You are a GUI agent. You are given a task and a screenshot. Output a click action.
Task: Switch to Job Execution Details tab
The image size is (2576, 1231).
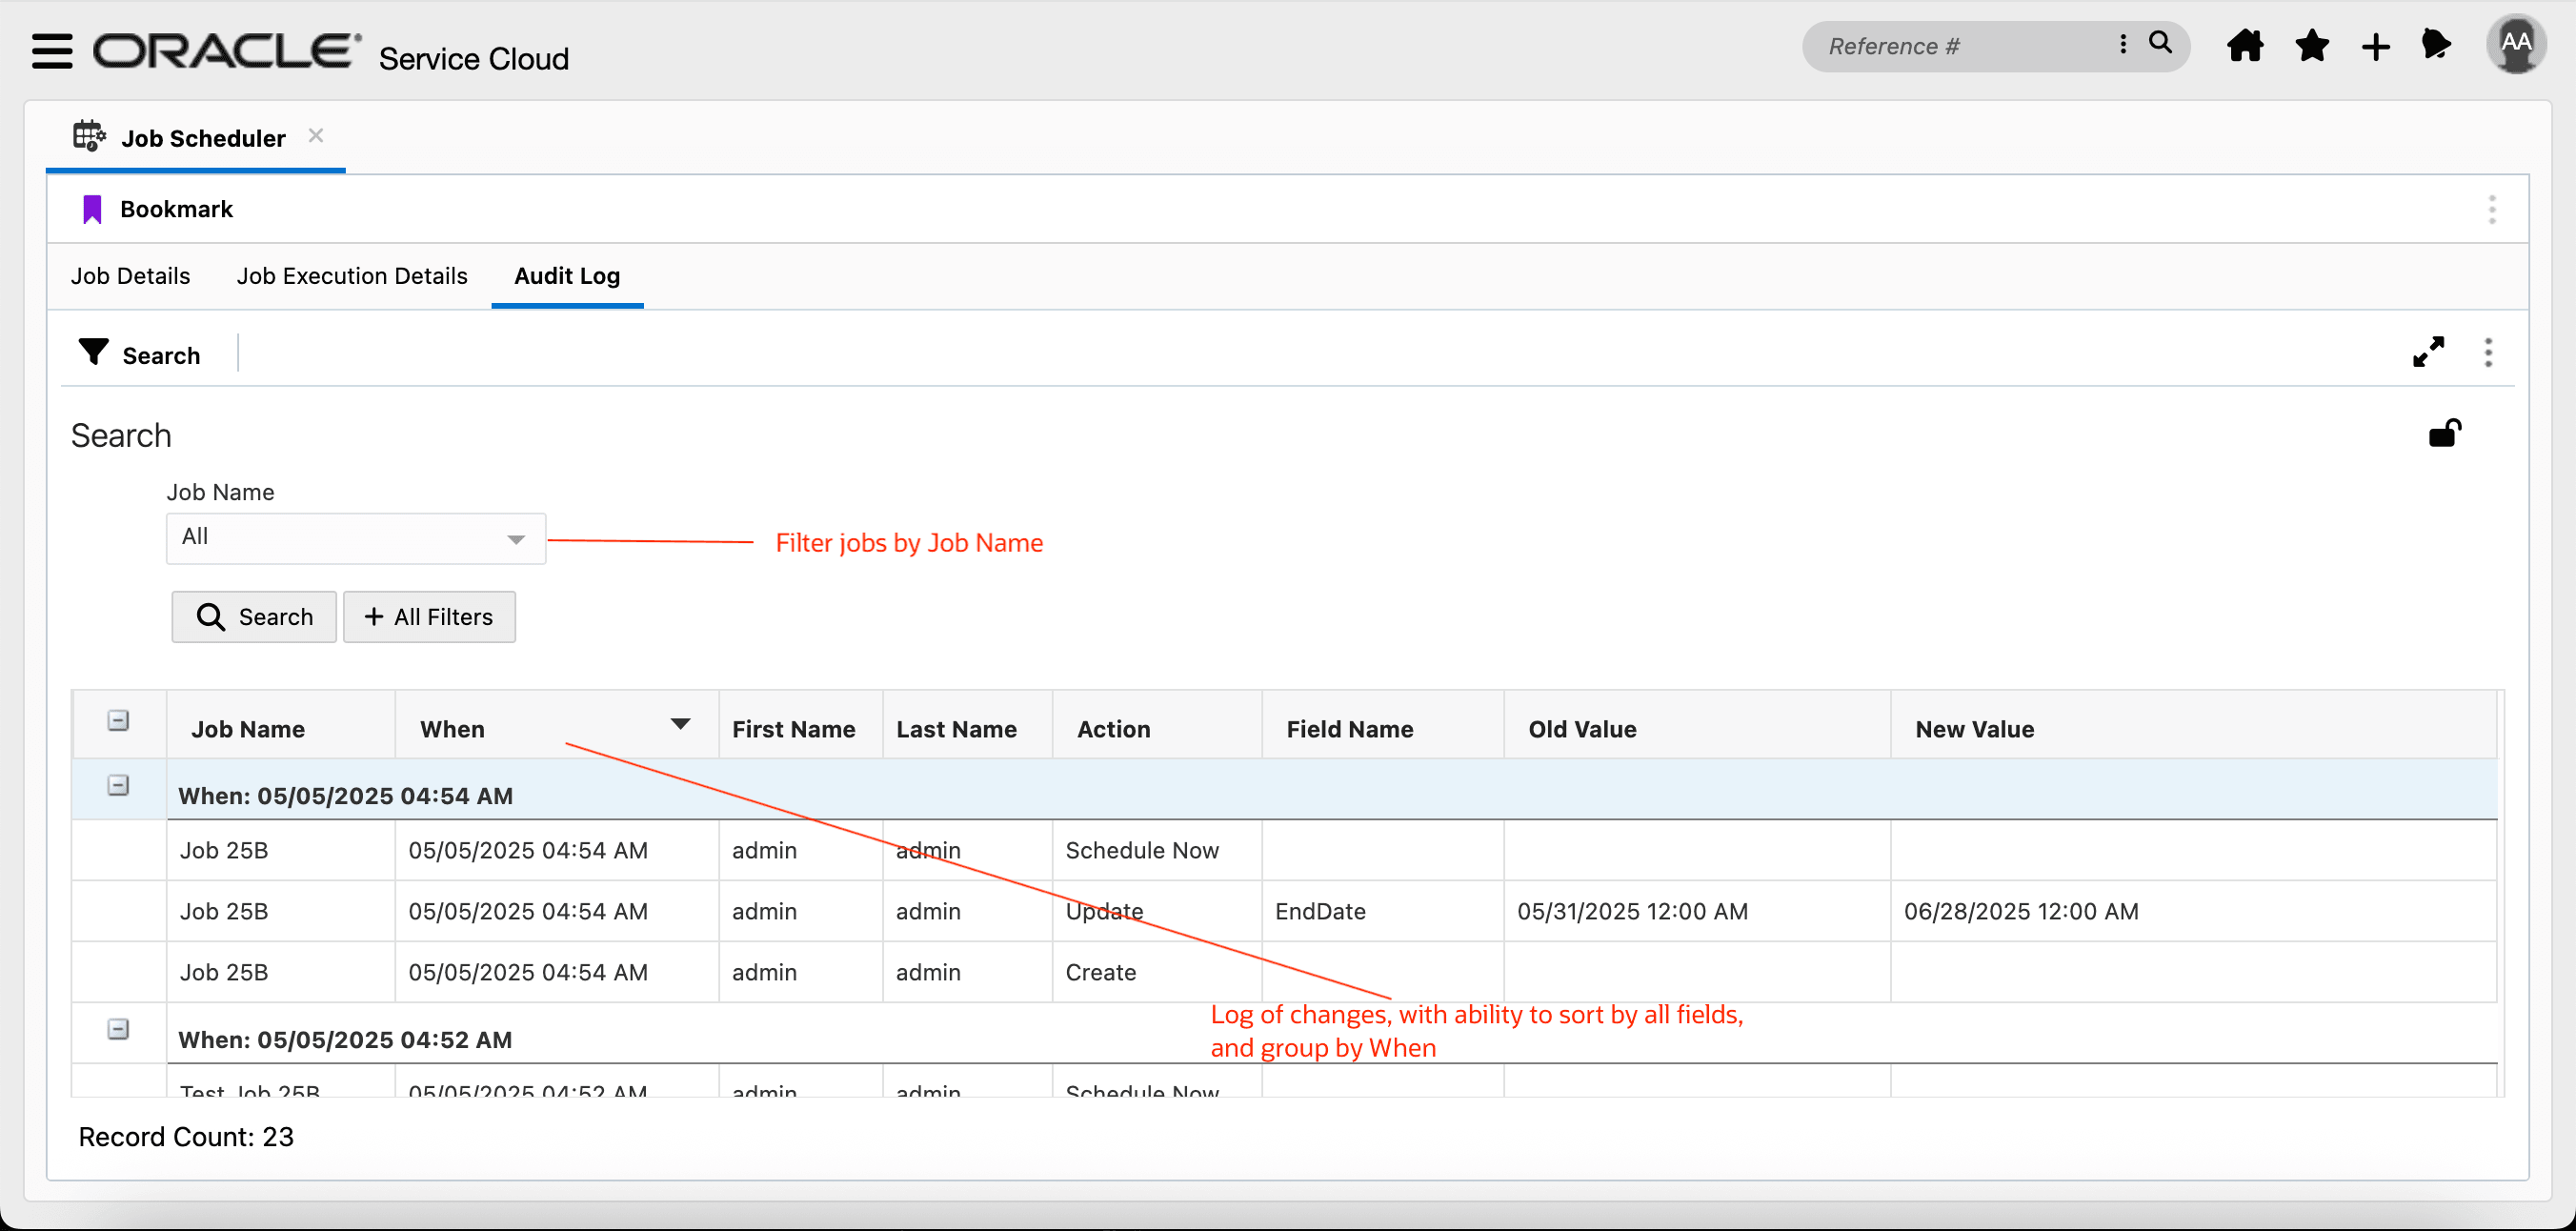352,276
